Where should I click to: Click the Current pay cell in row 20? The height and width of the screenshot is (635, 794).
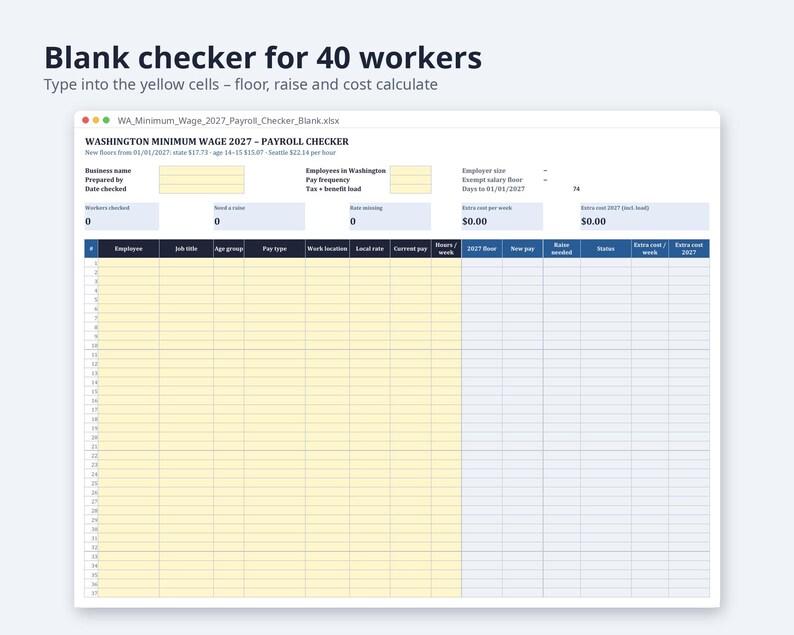click(x=411, y=437)
